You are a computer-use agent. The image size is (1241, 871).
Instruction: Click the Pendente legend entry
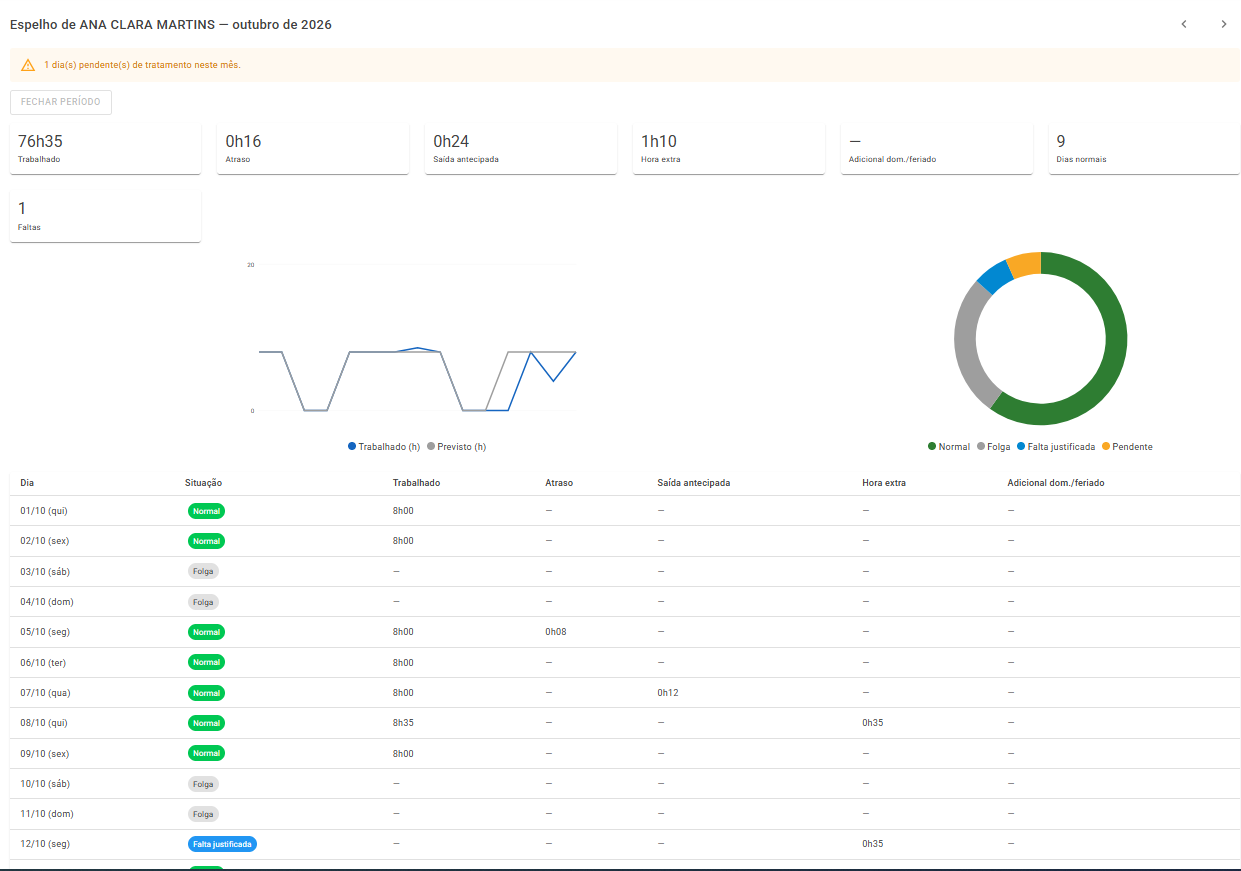click(x=1127, y=447)
